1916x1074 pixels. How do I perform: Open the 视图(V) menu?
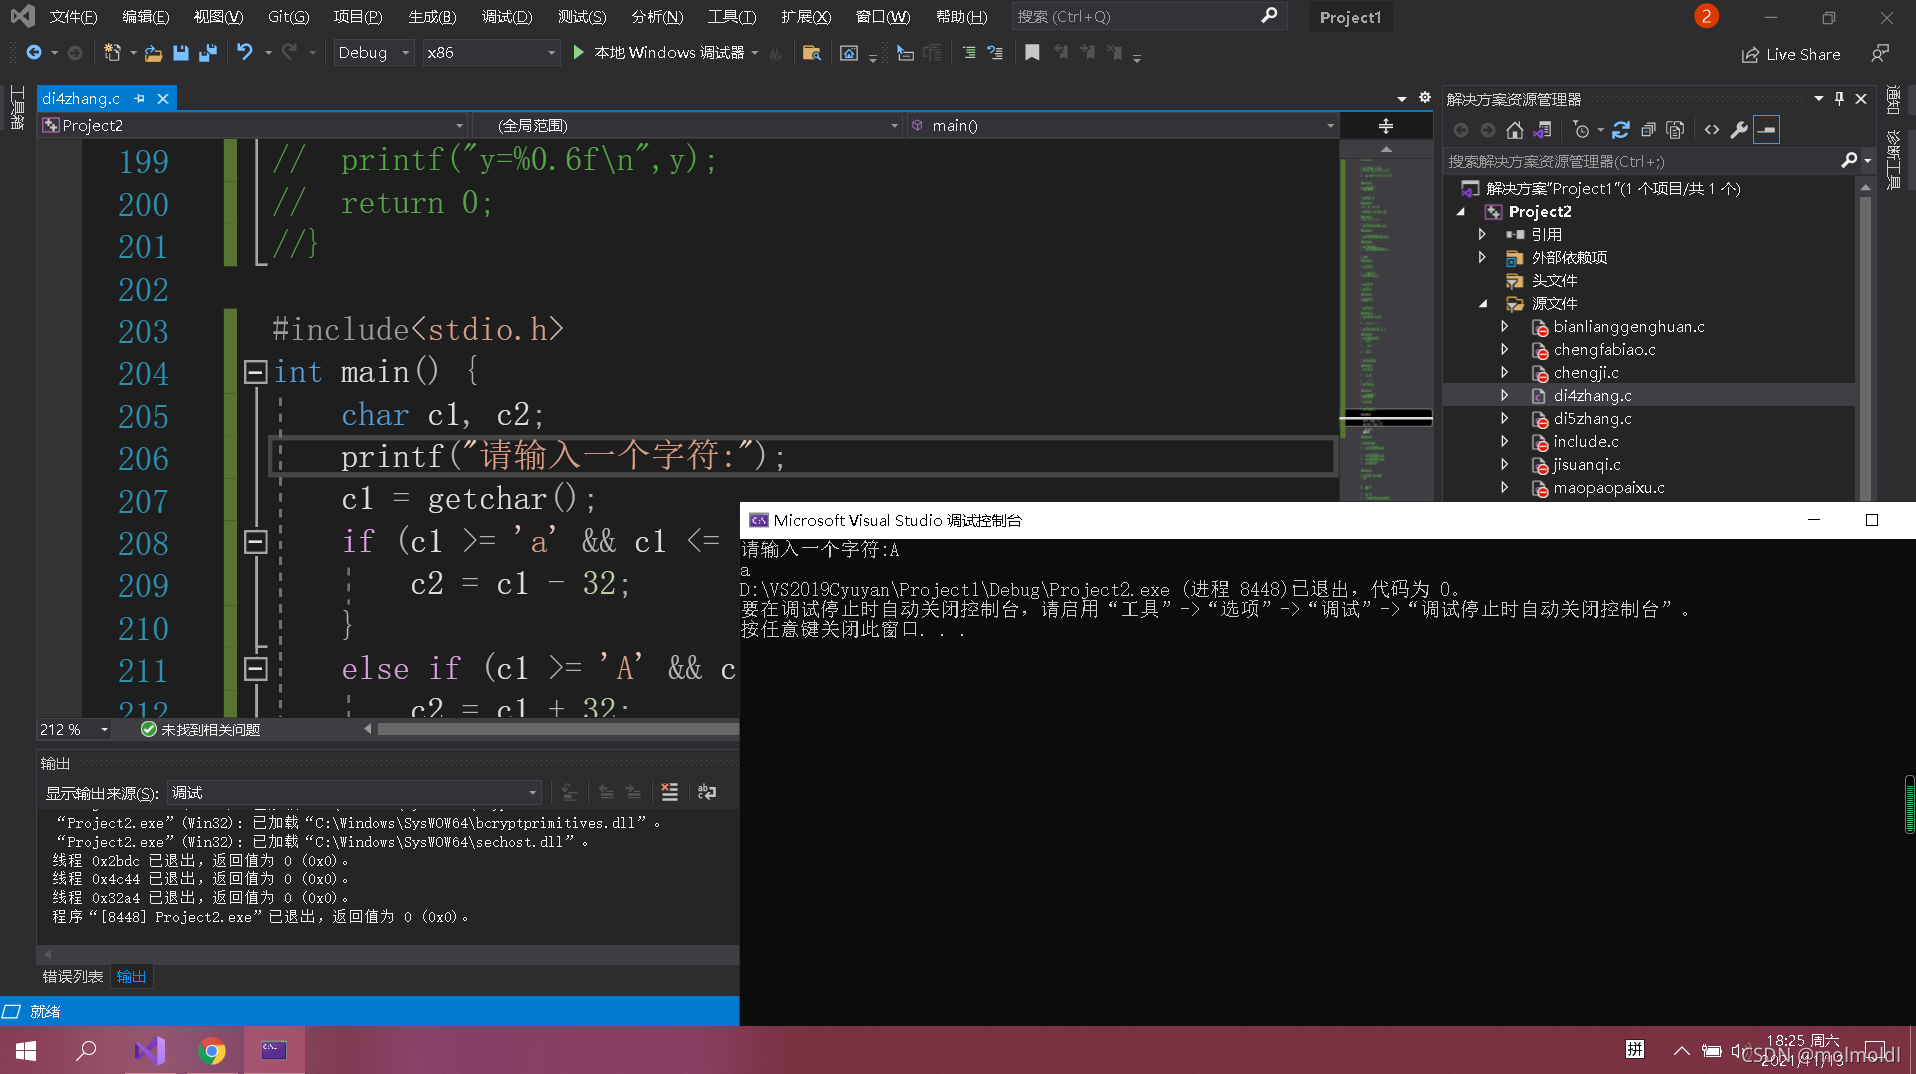(x=218, y=17)
